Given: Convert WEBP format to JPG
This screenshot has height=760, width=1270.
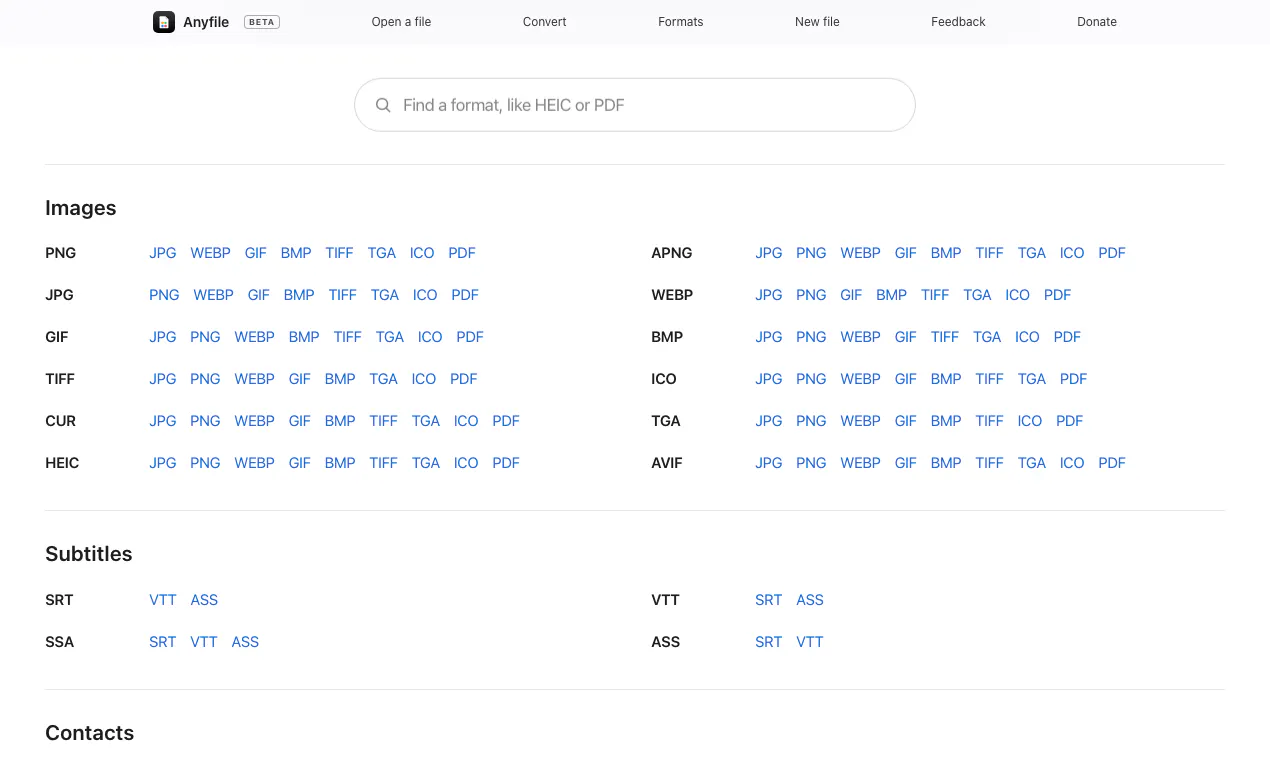Looking at the screenshot, I should tap(769, 295).
